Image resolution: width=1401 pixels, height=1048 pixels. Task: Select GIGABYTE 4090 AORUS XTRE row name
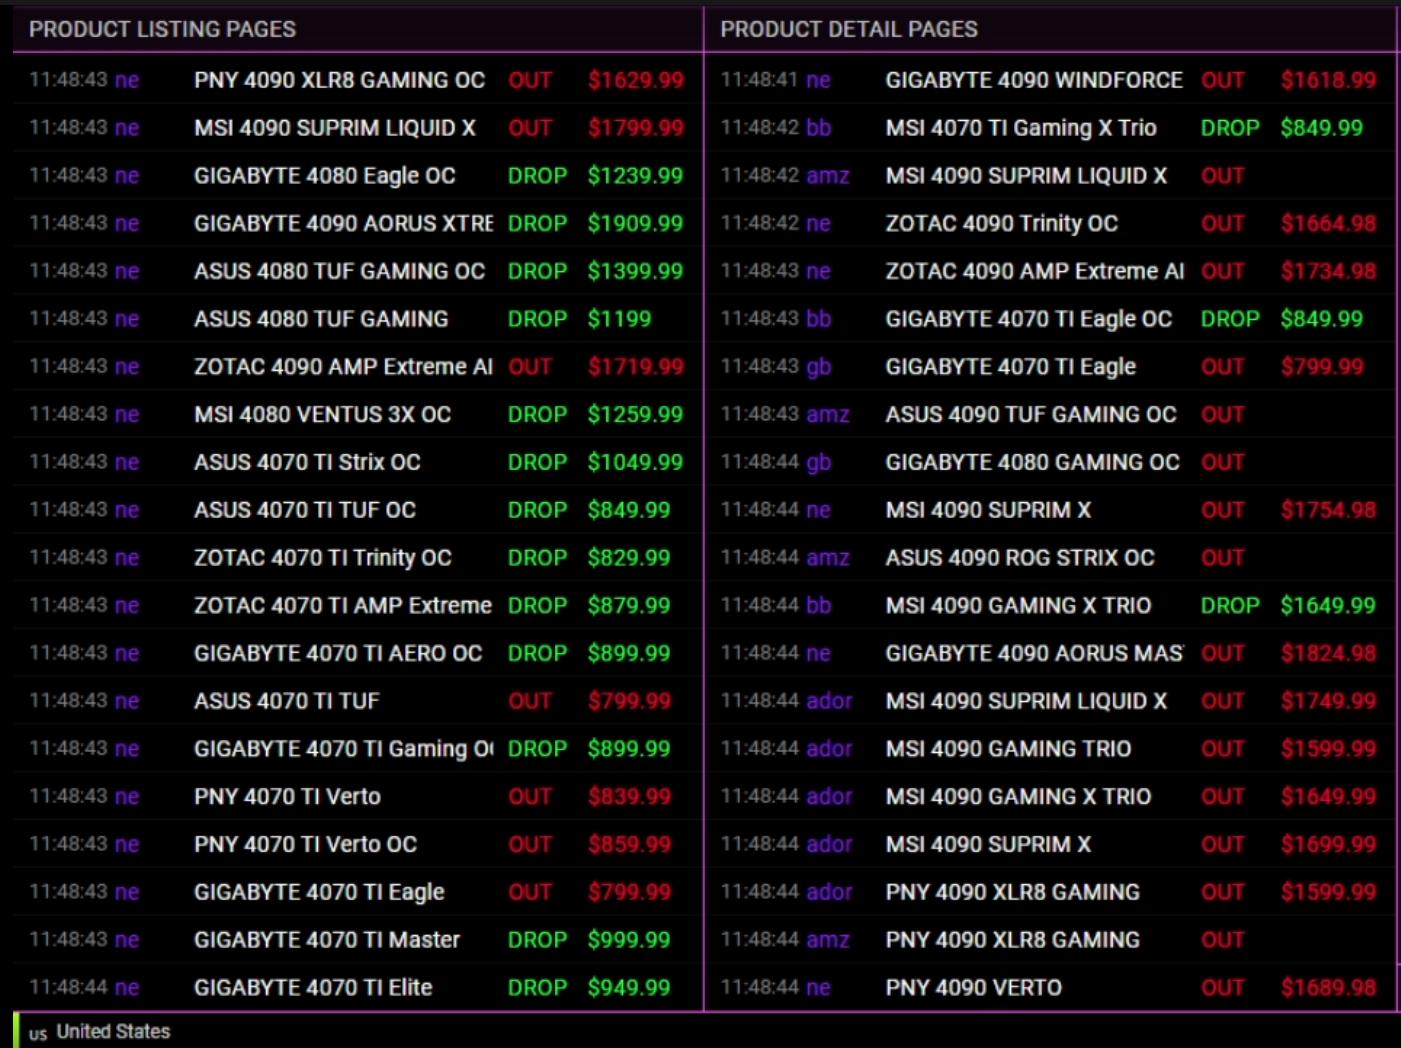click(x=343, y=223)
